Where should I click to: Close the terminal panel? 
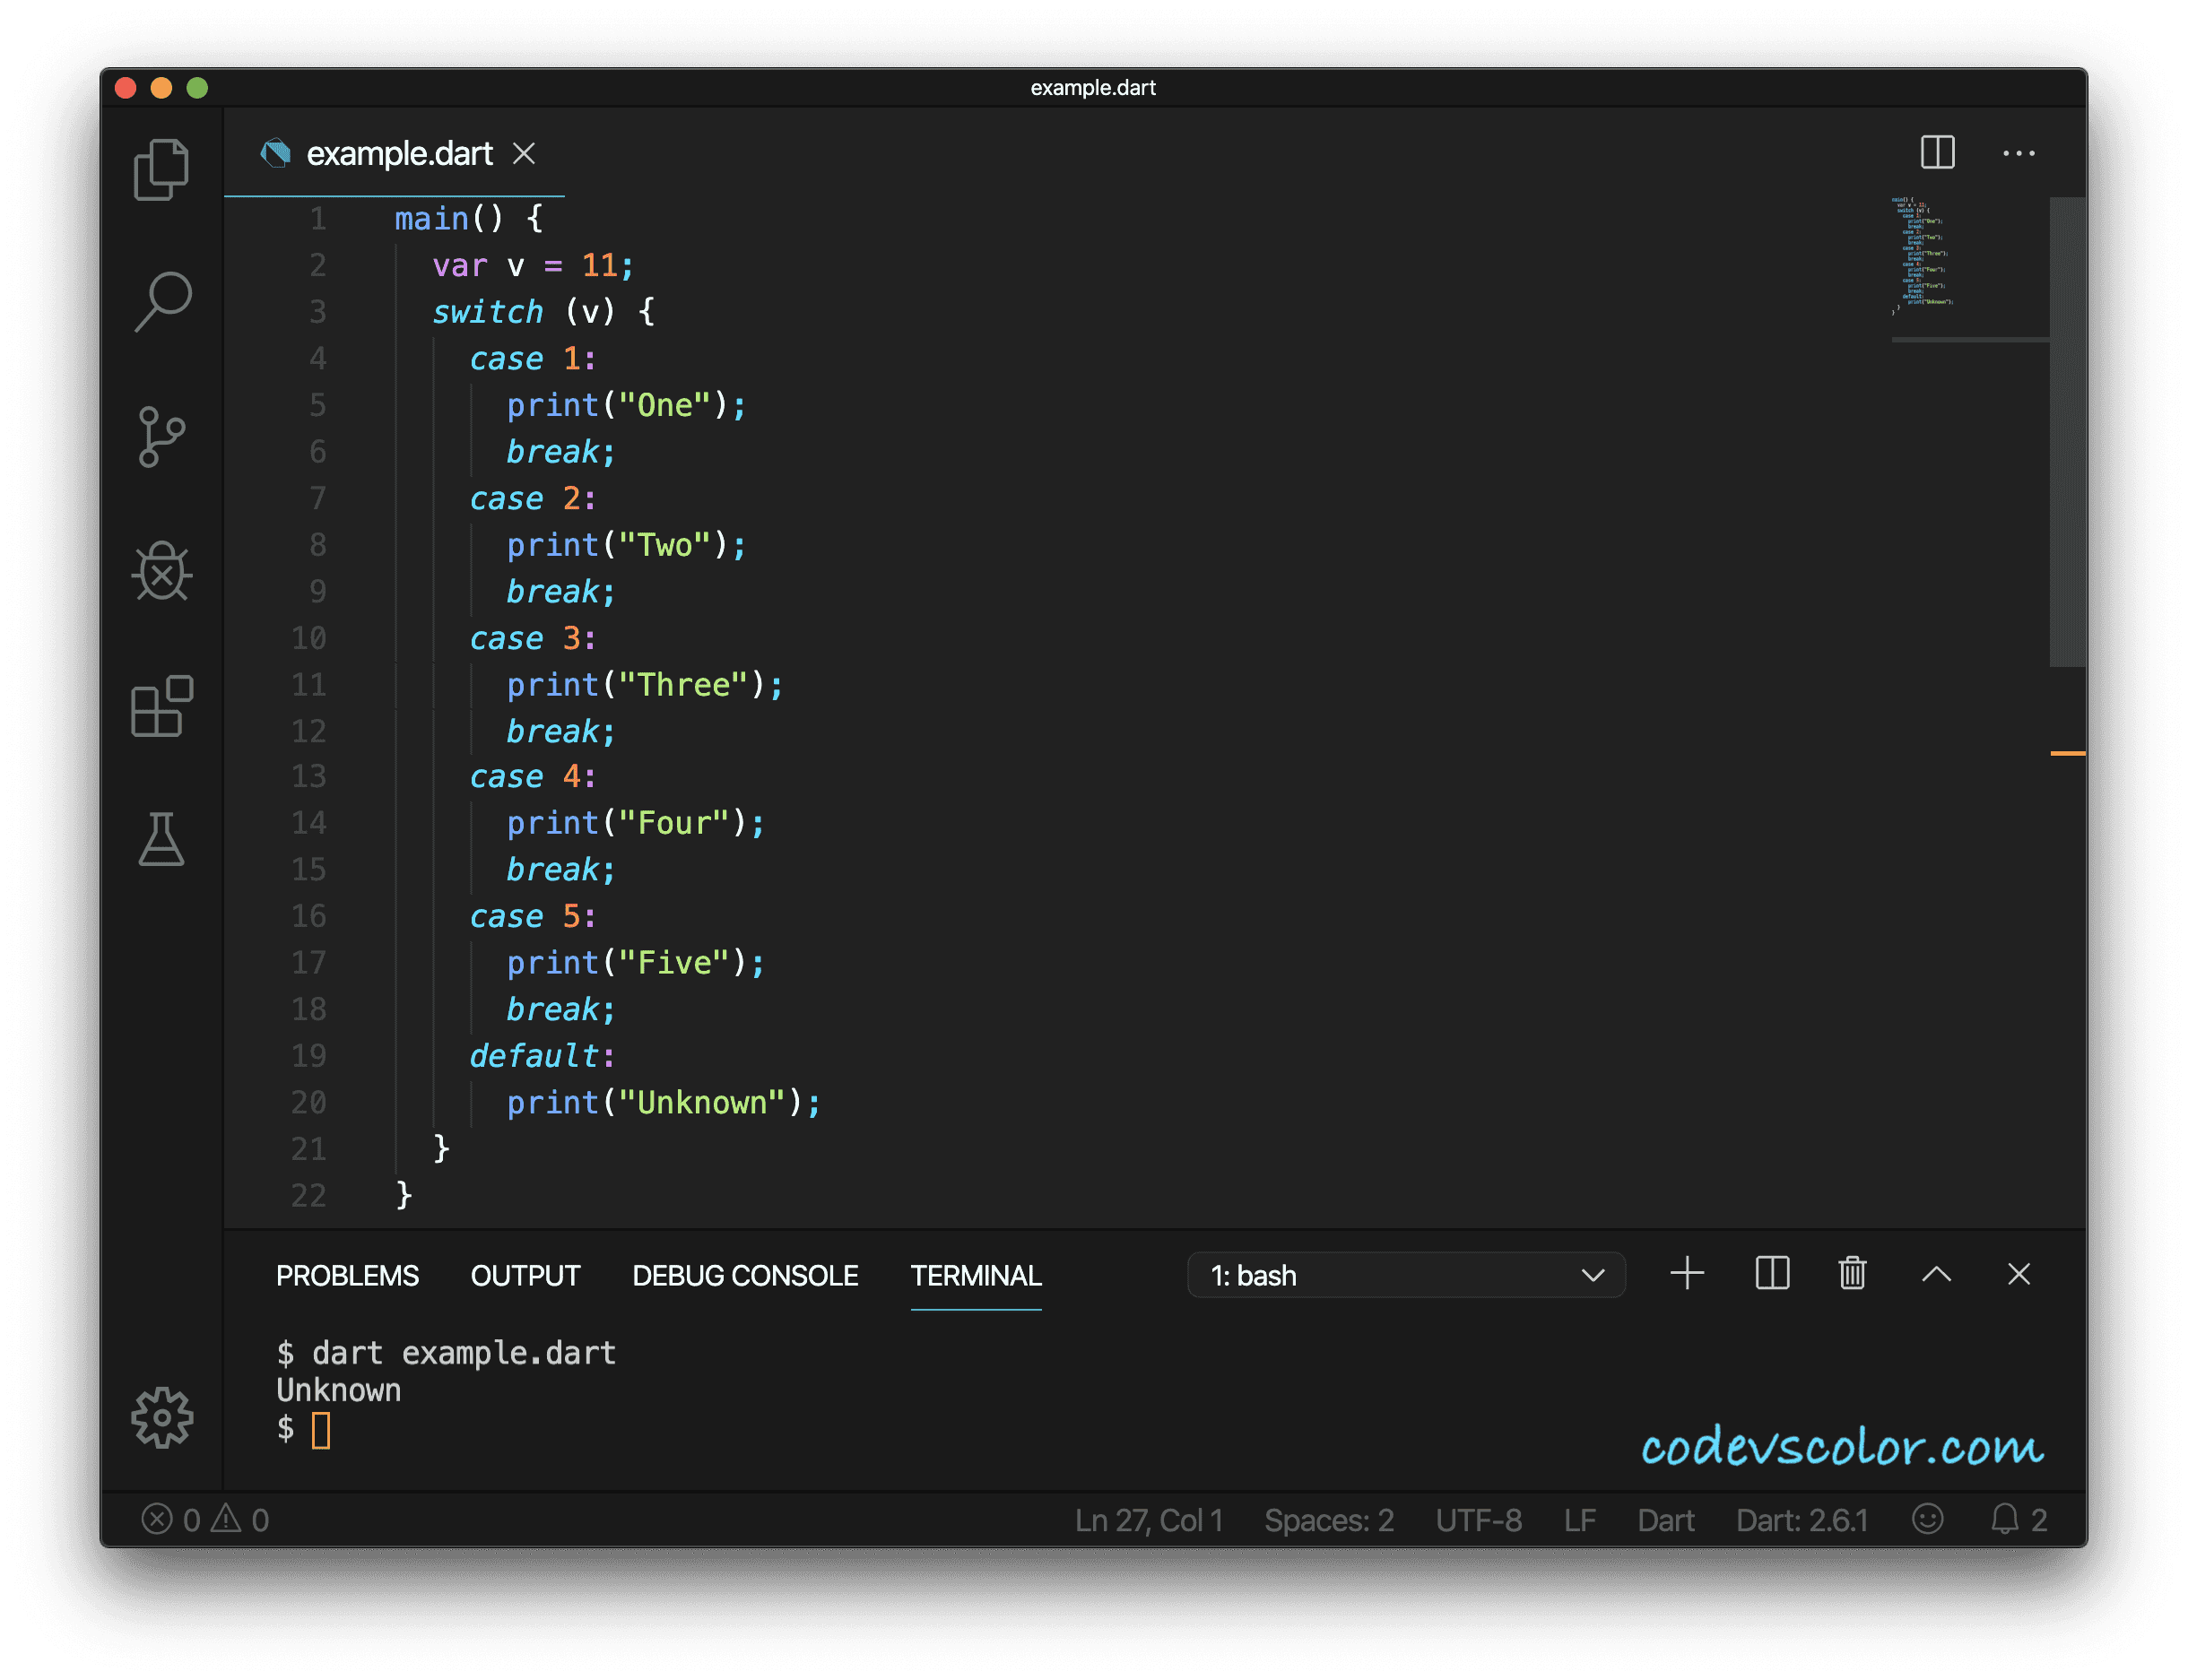pyautogui.click(x=2018, y=1273)
